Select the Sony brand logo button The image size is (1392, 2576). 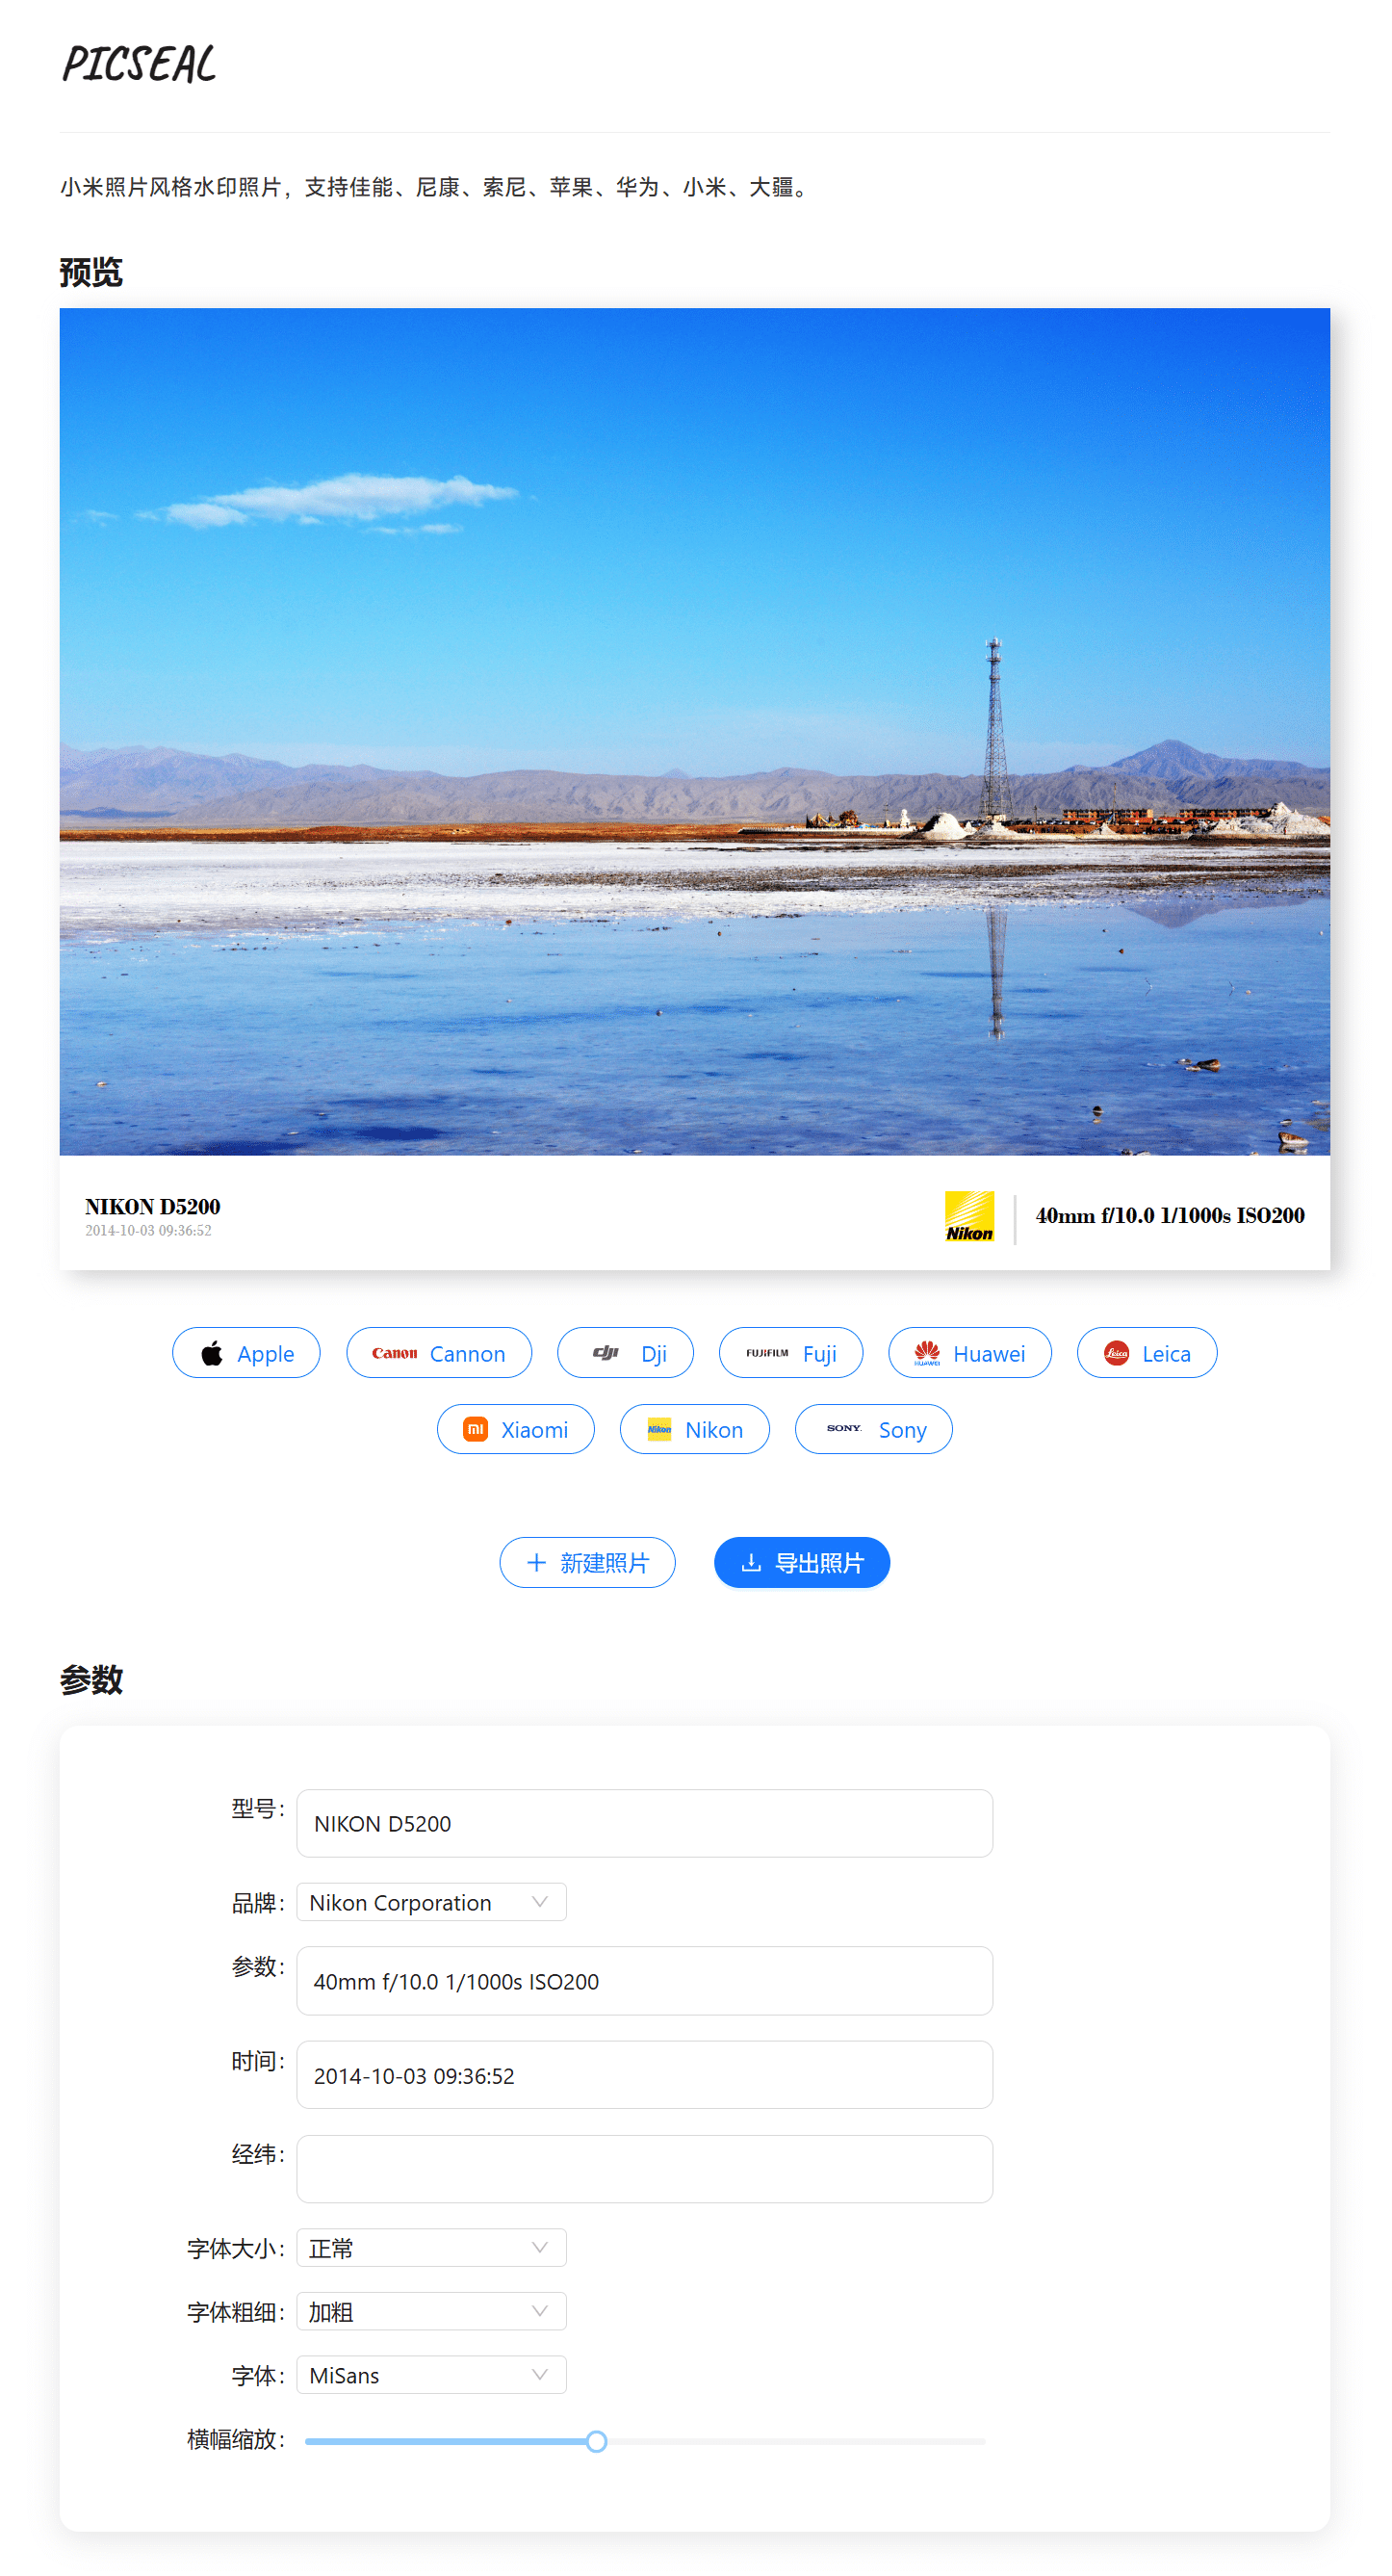[874, 1429]
